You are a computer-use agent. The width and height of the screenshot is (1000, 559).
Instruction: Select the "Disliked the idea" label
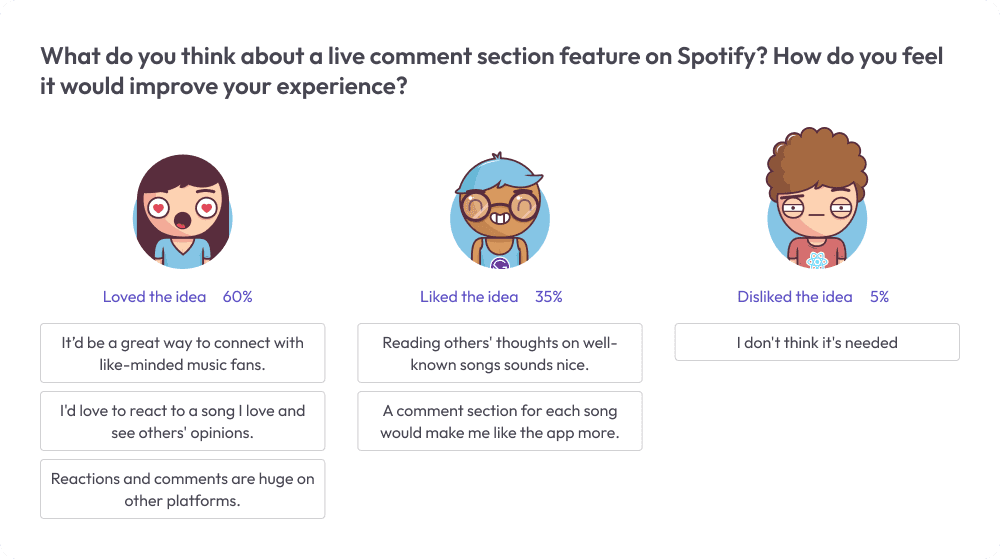pos(795,297)
